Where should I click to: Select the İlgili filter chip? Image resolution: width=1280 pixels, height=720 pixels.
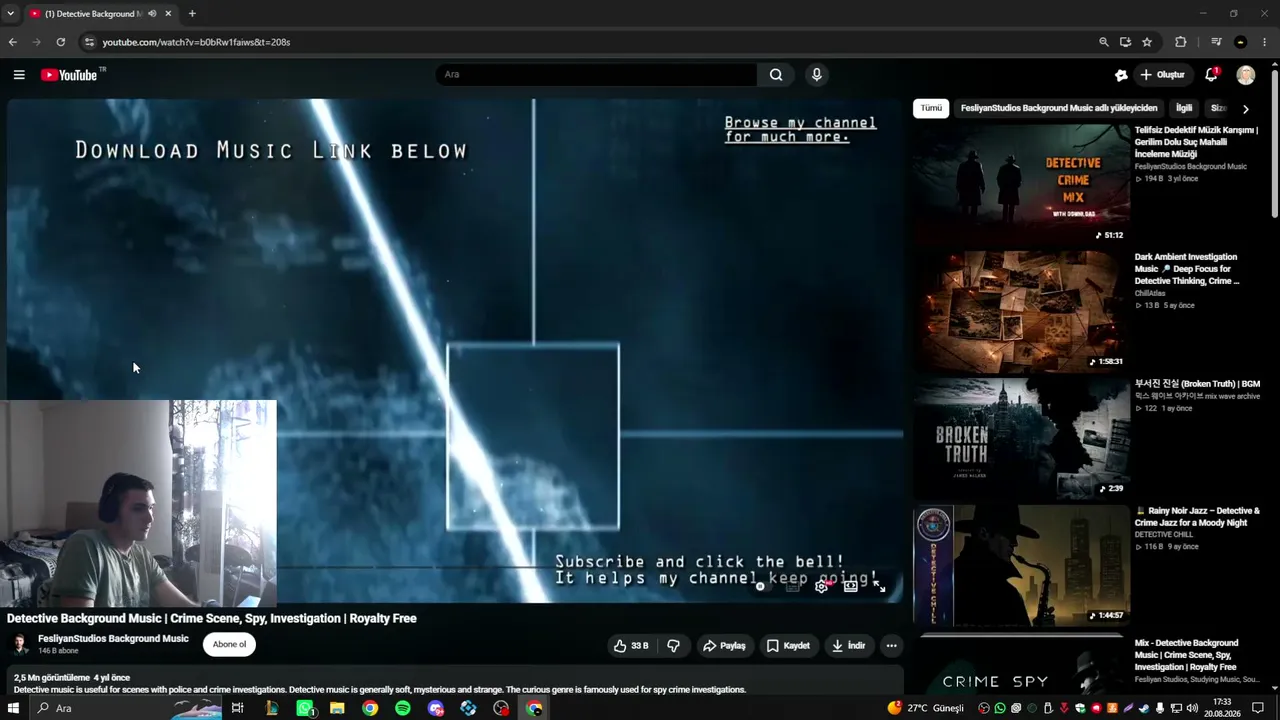[x=1184, y=108]
